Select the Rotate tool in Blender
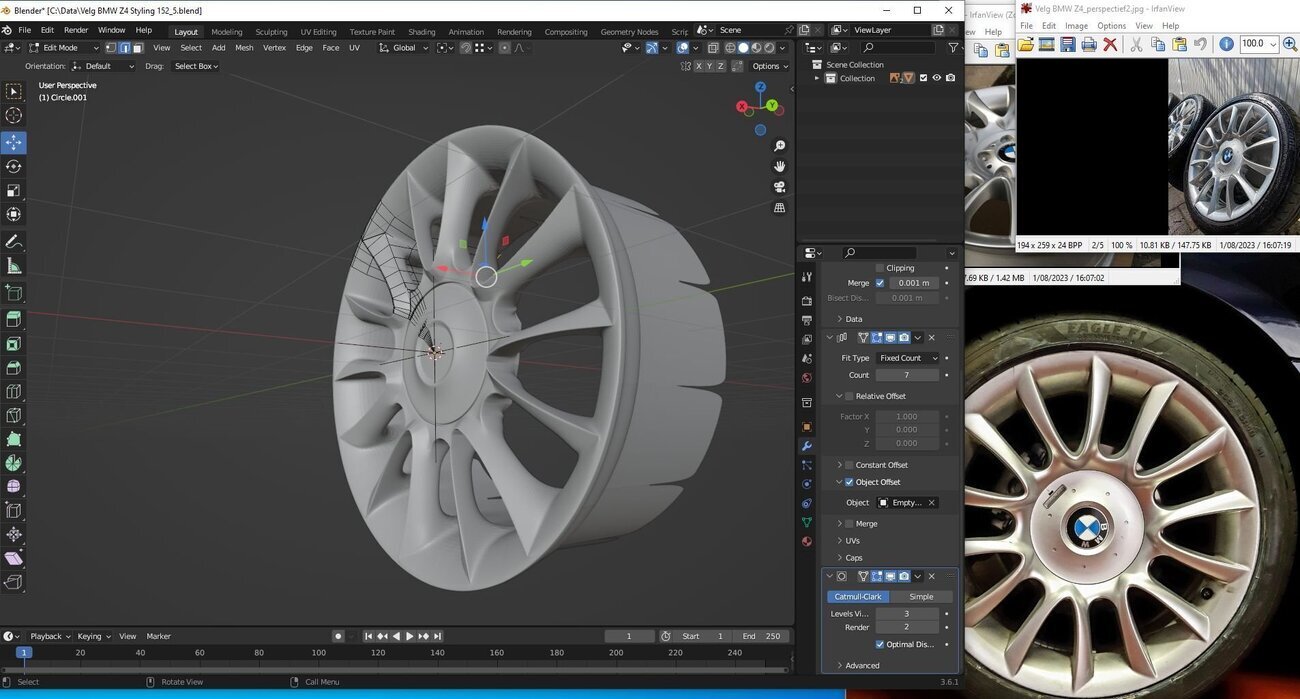 coord(14,167)
